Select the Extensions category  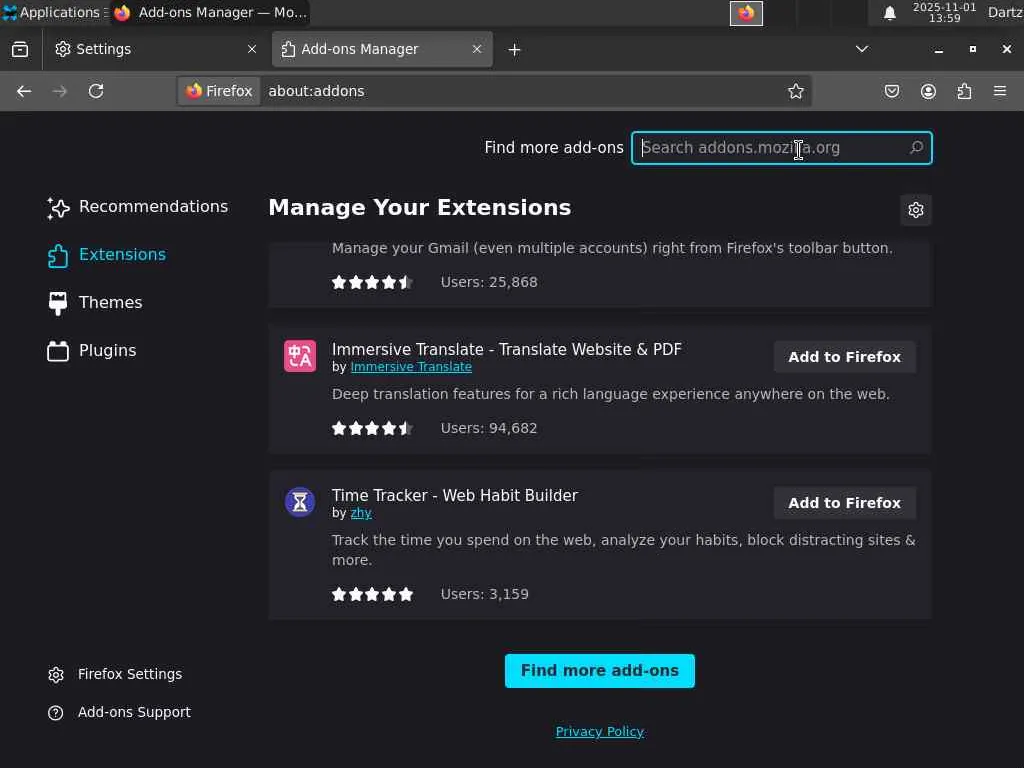click(106, 255)
